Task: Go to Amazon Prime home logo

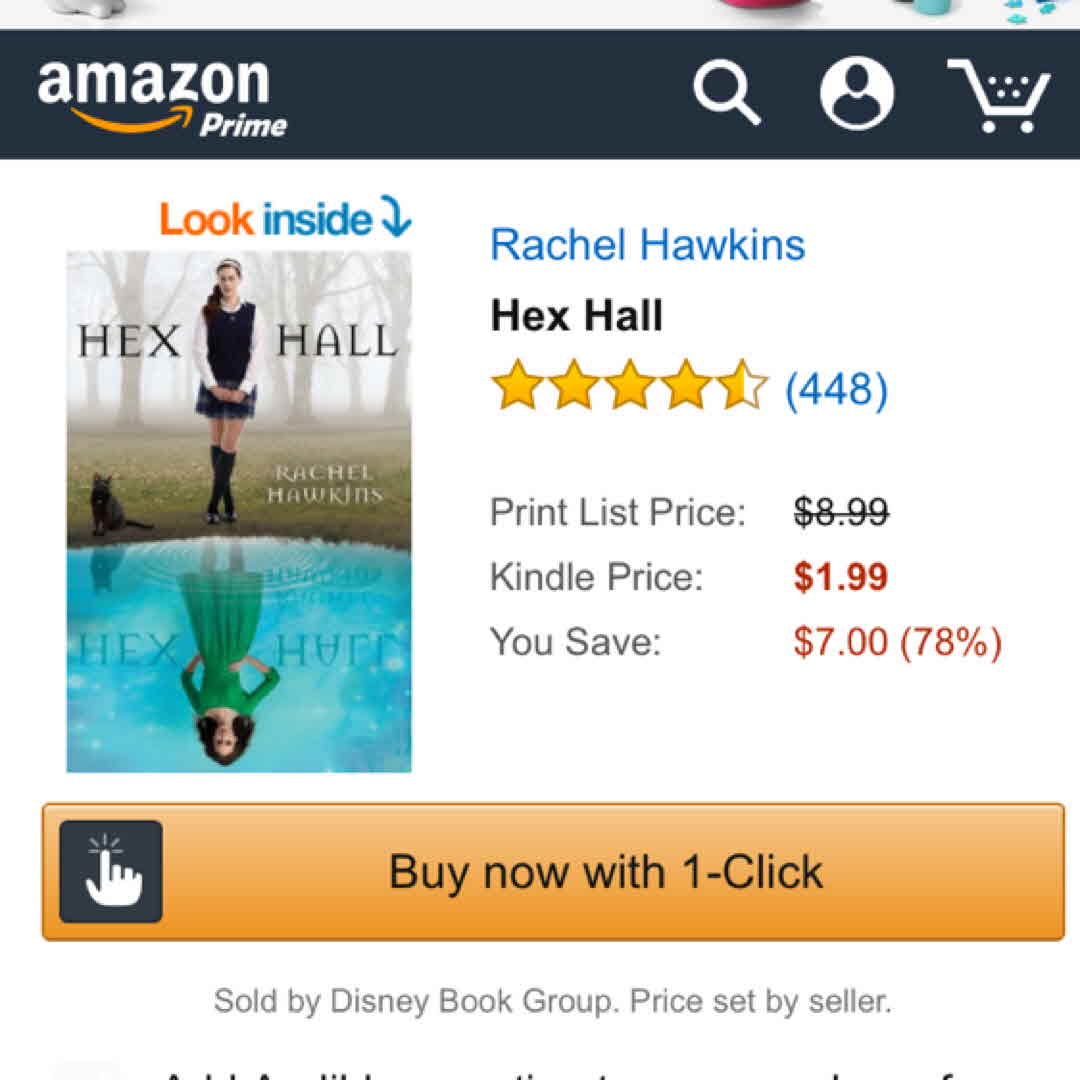Action: [163, 98]
